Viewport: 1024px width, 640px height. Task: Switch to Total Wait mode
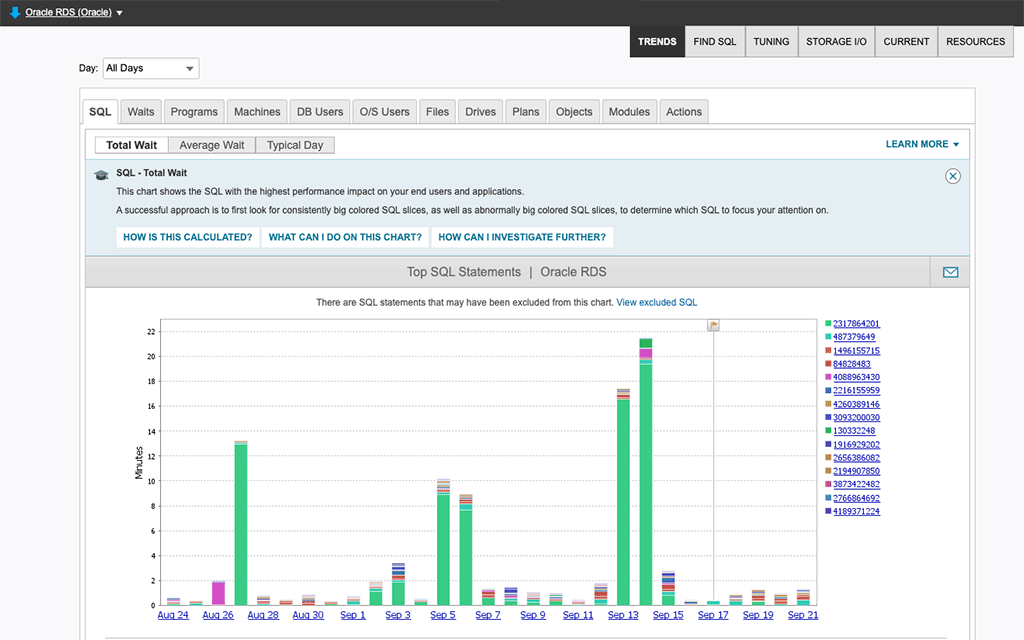pos(131,144)
